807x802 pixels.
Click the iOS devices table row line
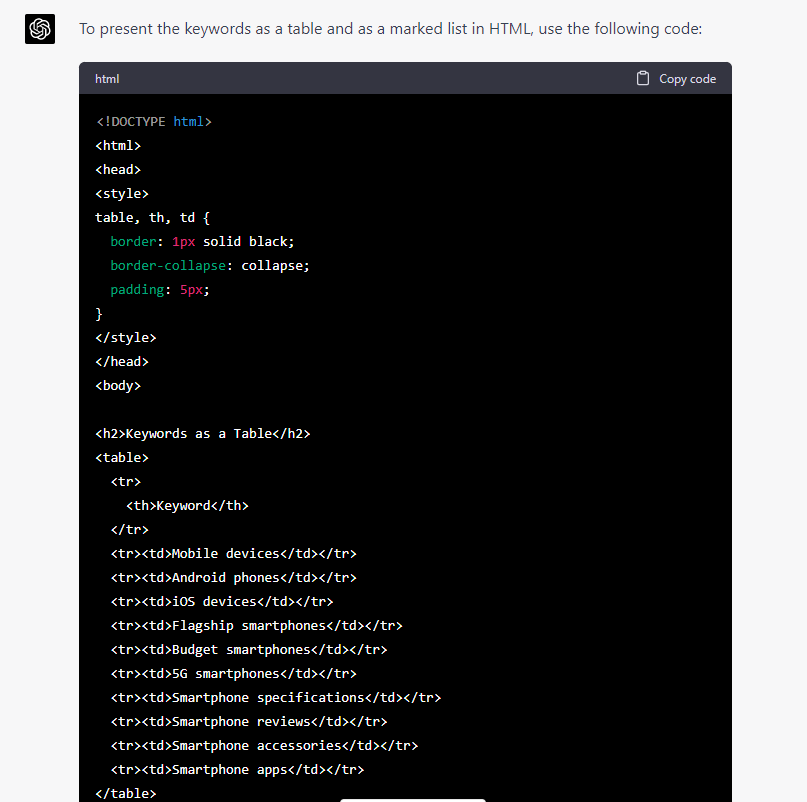[222, 601]
